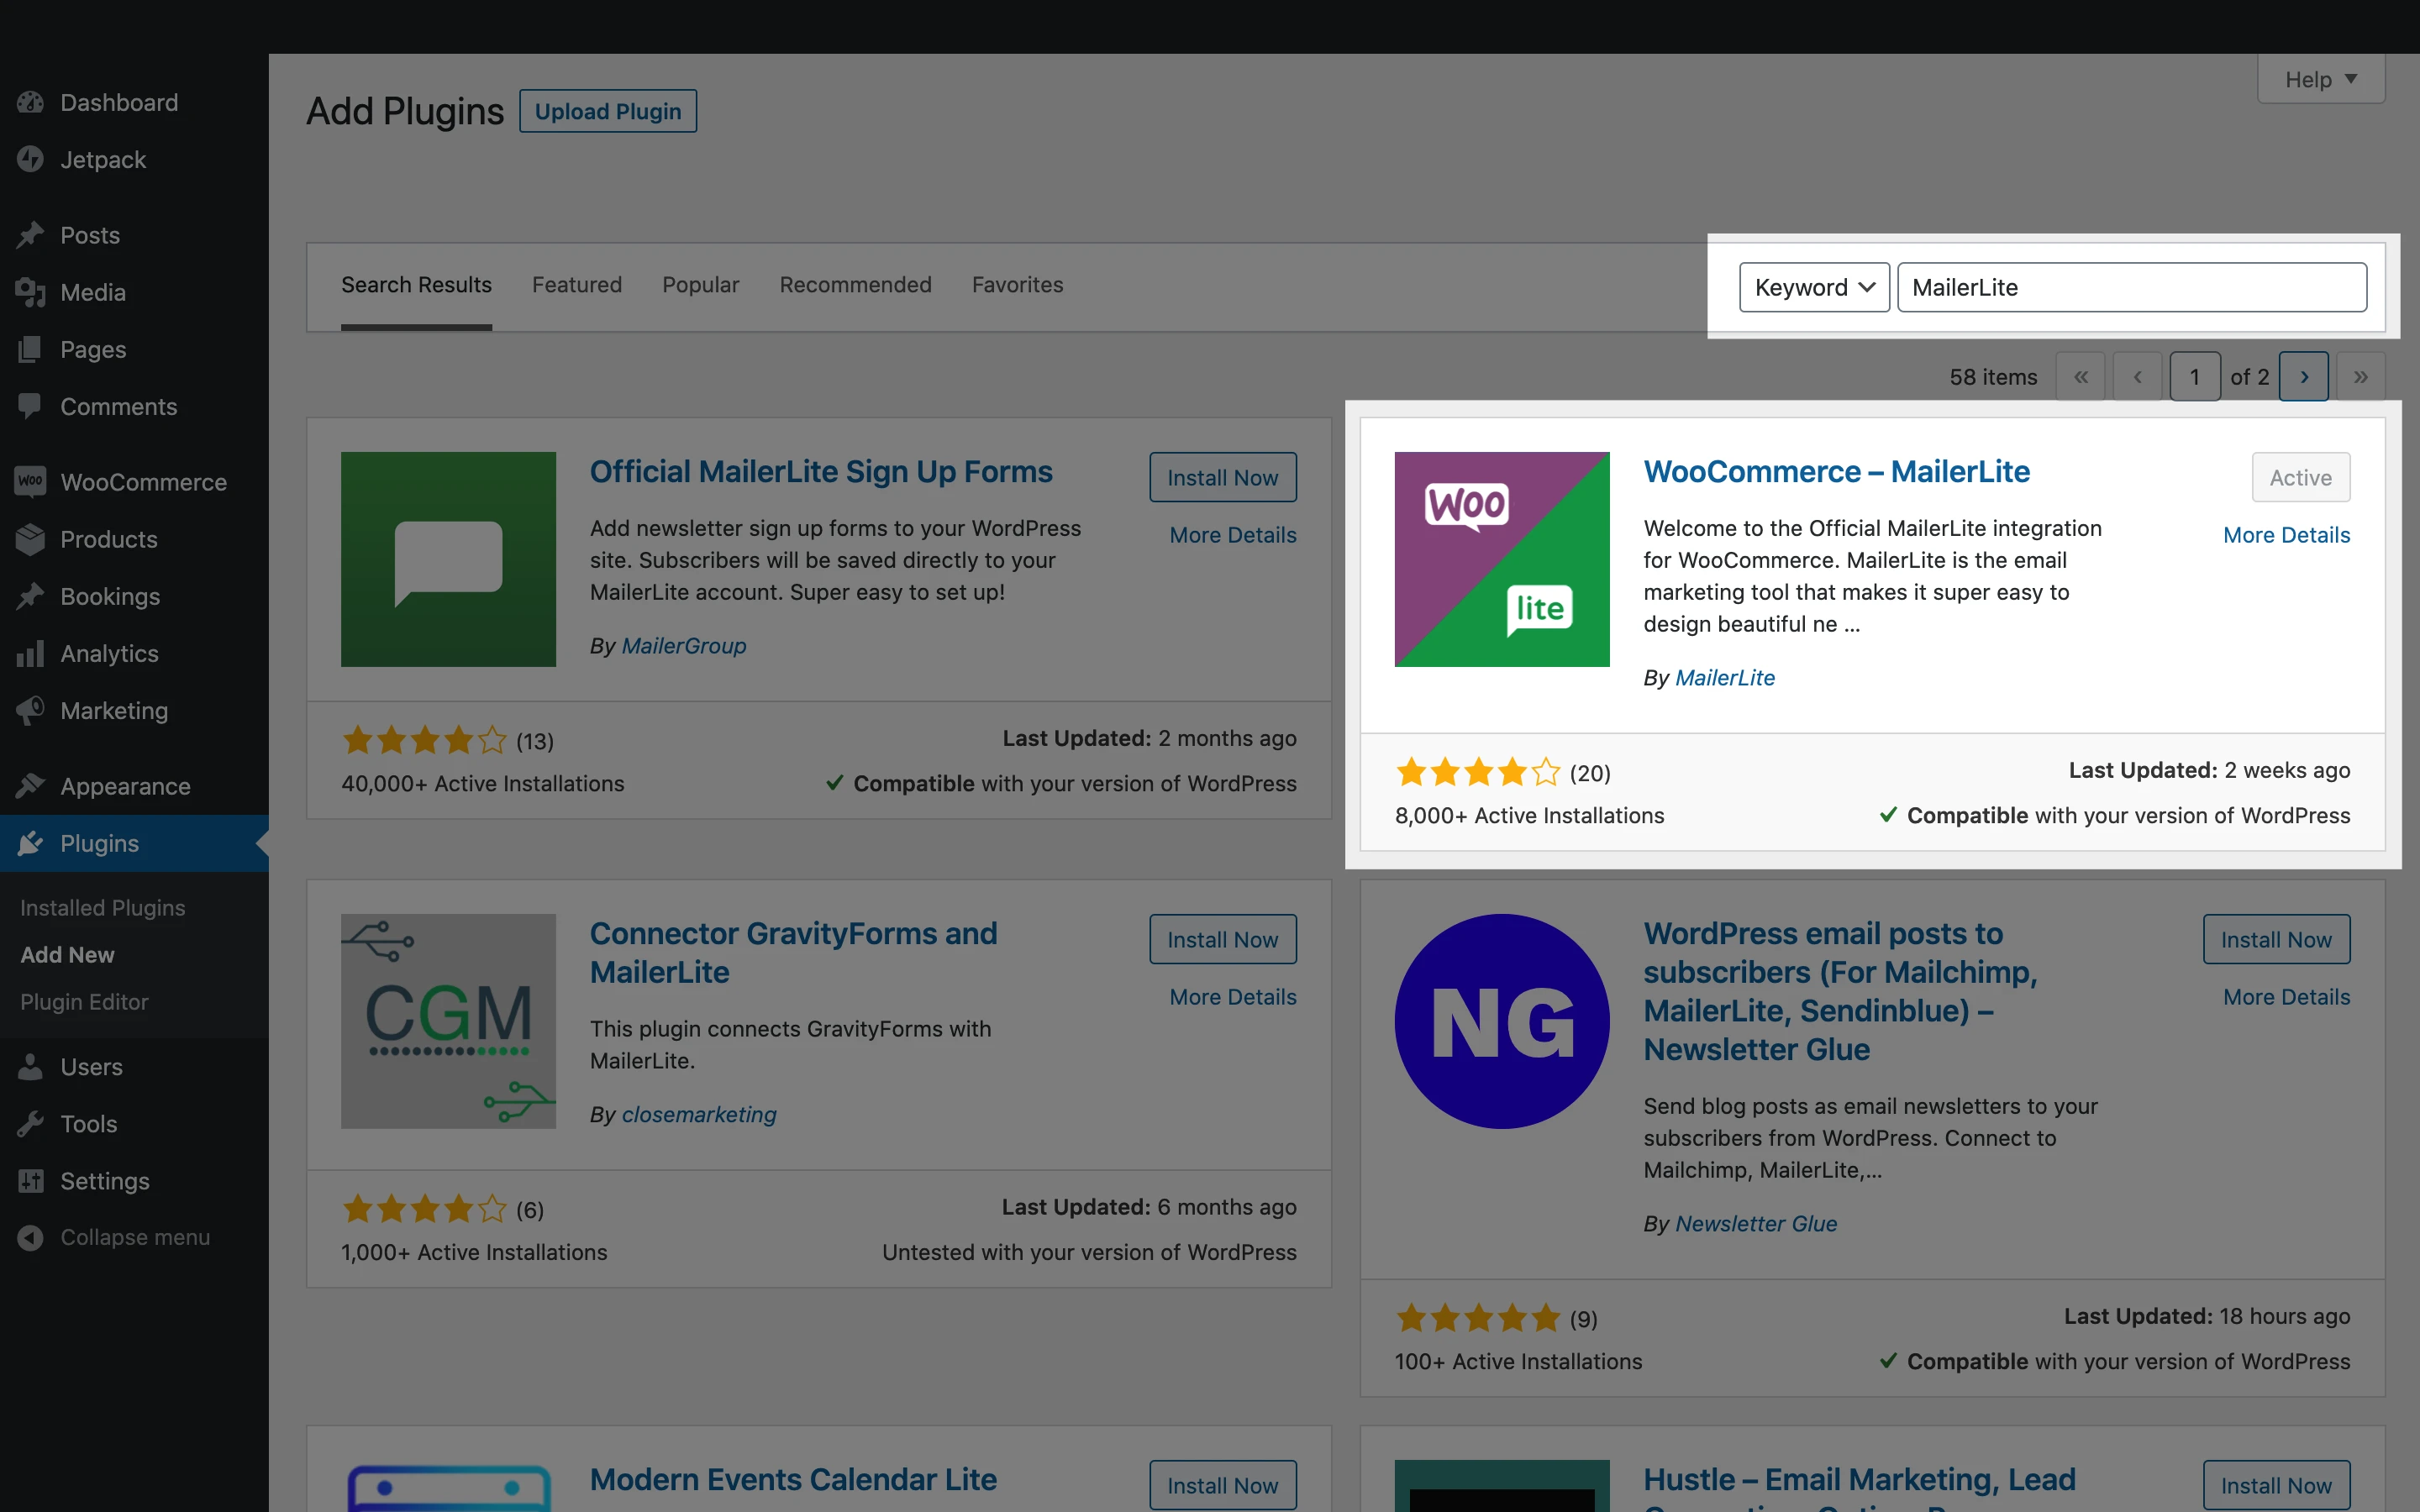Open the Keyword search type dropdown
Viewport: 2420px width, 1512px height.
pyautogui.click(x=1813, y=288)
